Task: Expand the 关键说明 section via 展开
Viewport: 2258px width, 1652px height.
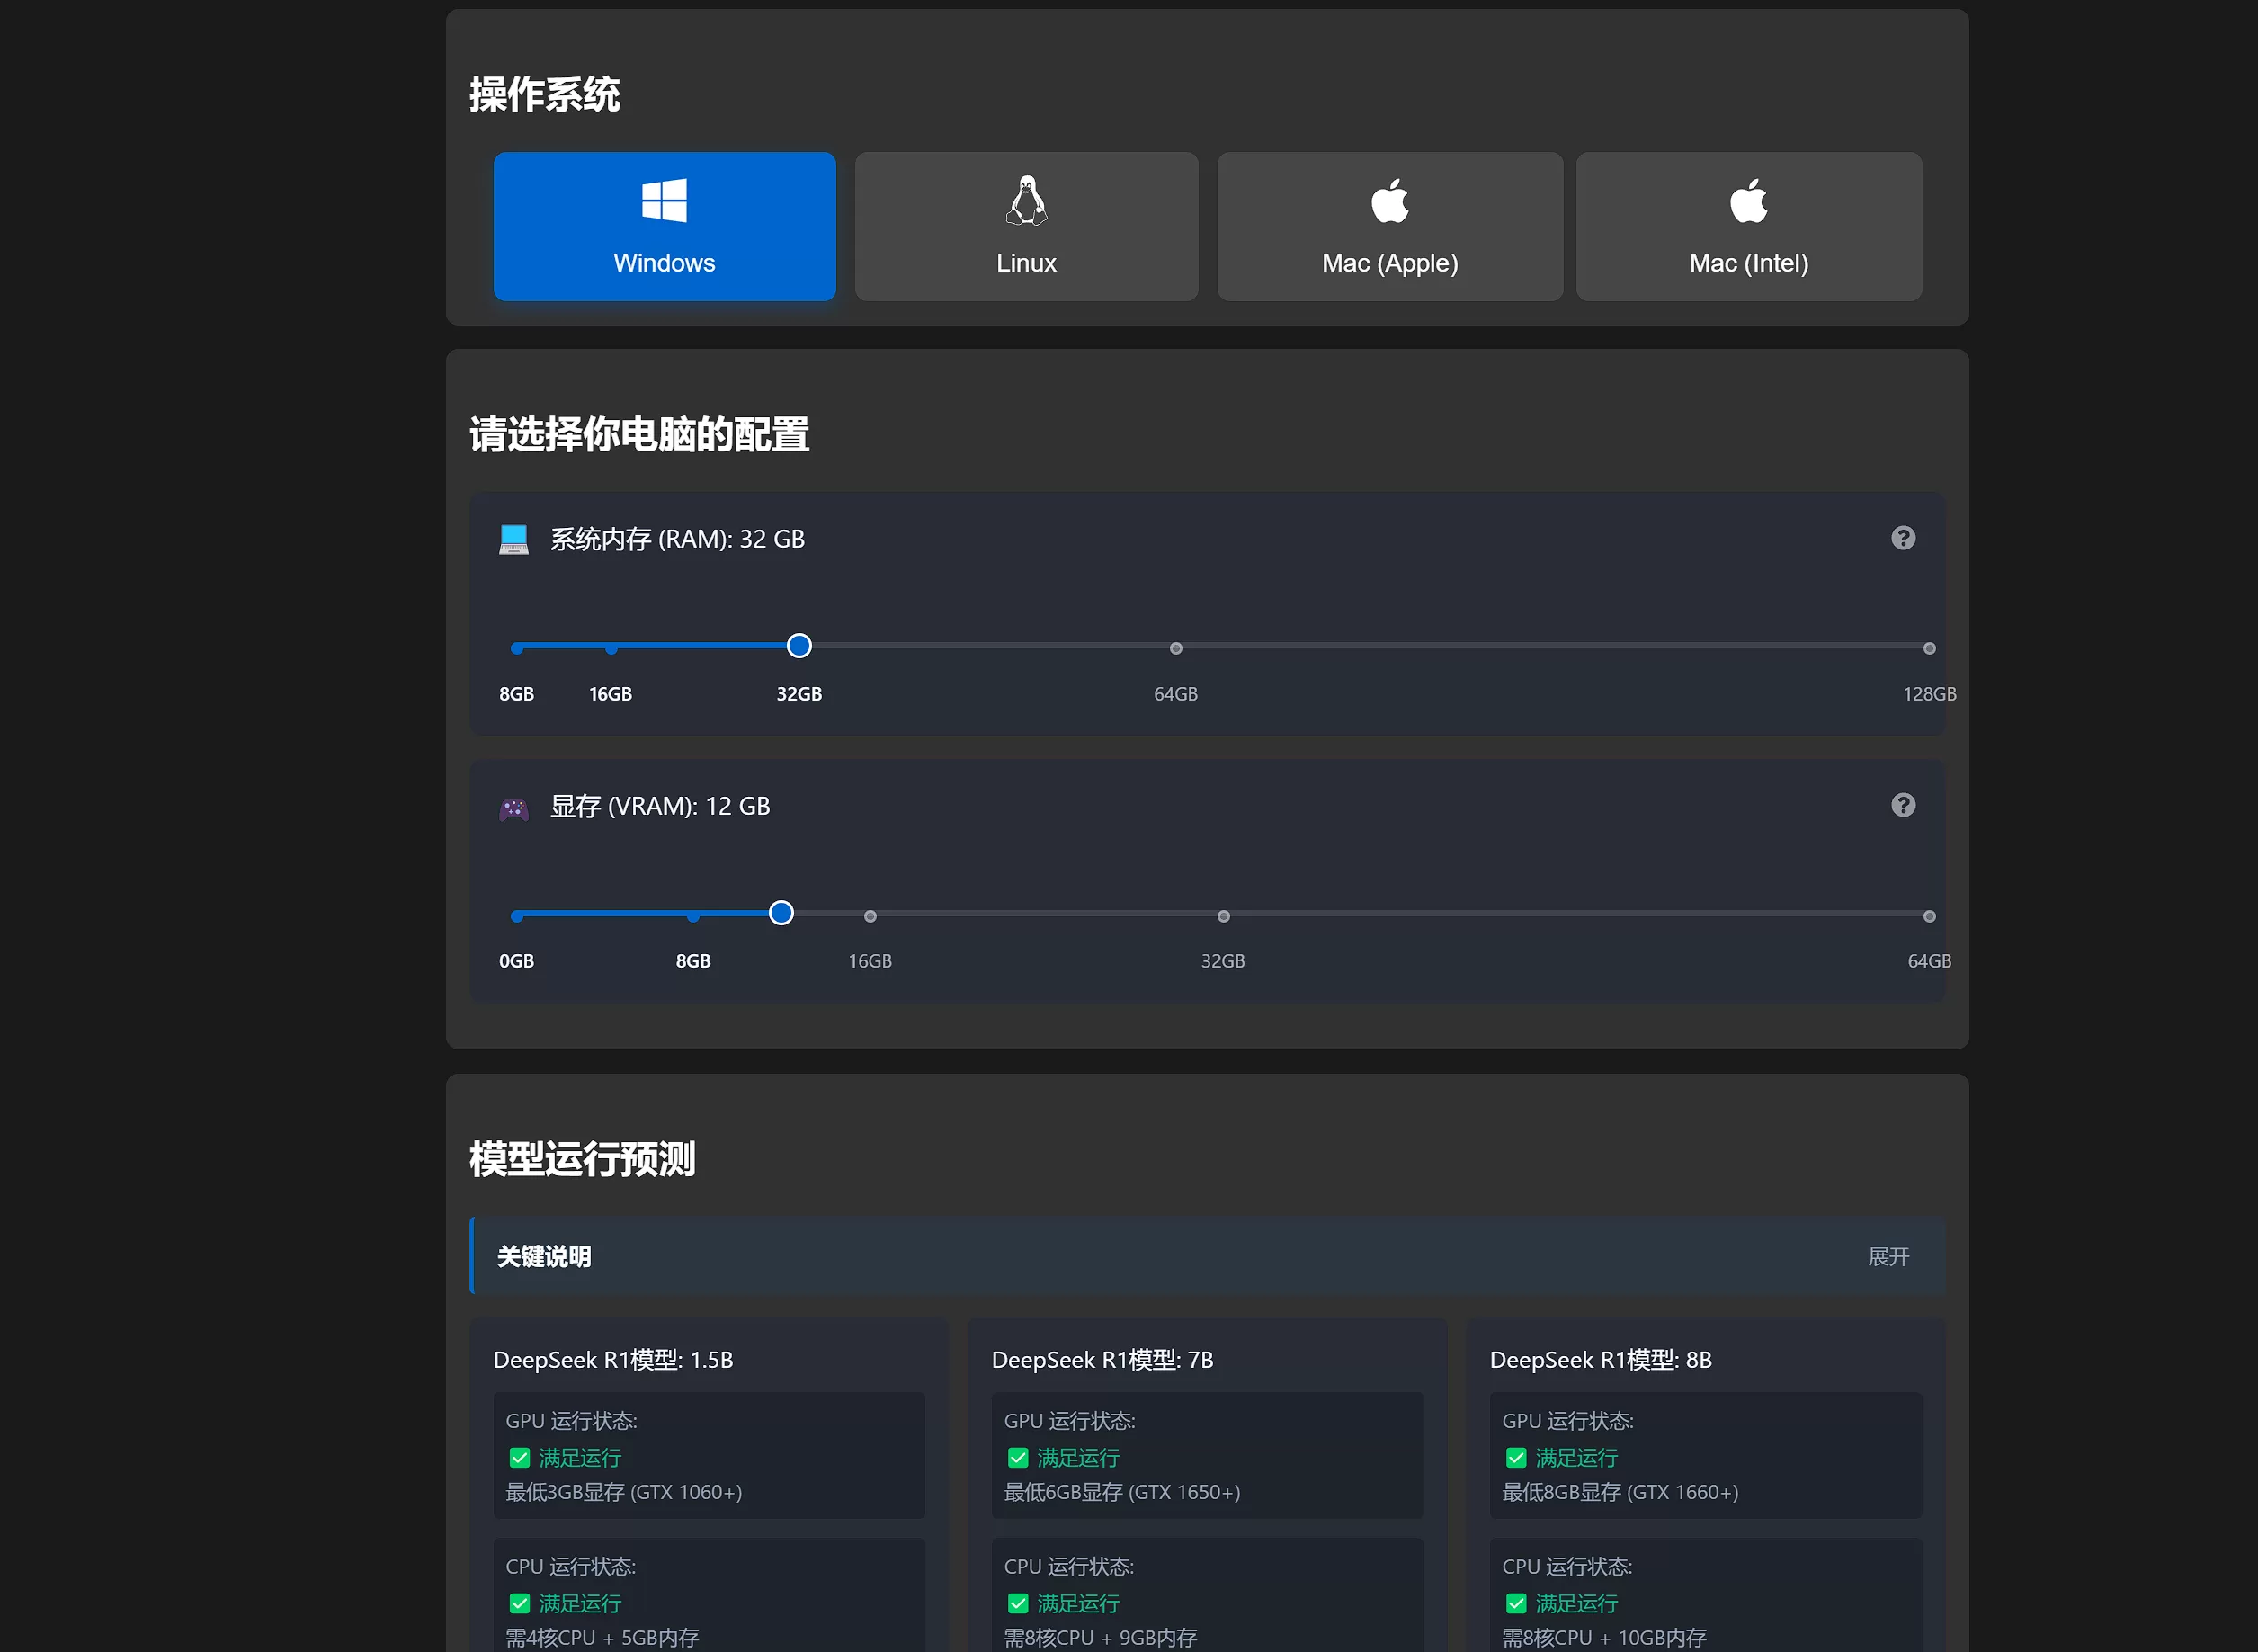Action: click(1888, 1256)
